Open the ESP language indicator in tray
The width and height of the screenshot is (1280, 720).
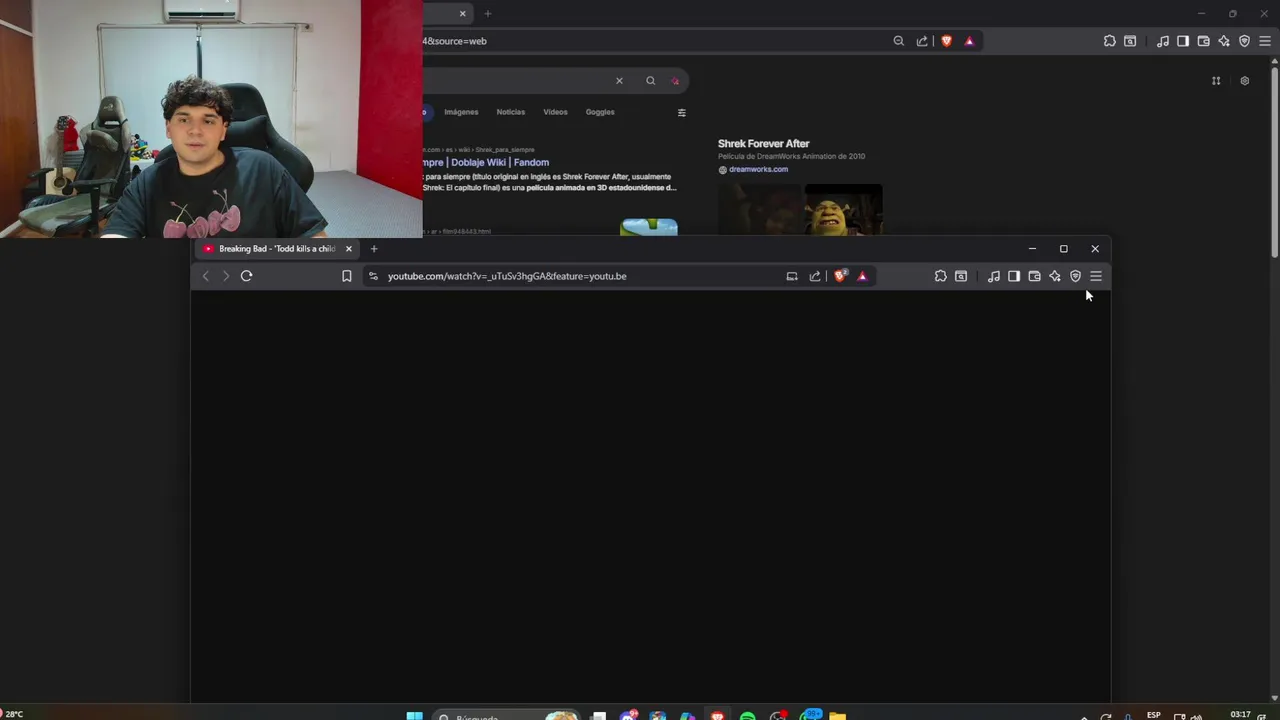point(1154,715)
